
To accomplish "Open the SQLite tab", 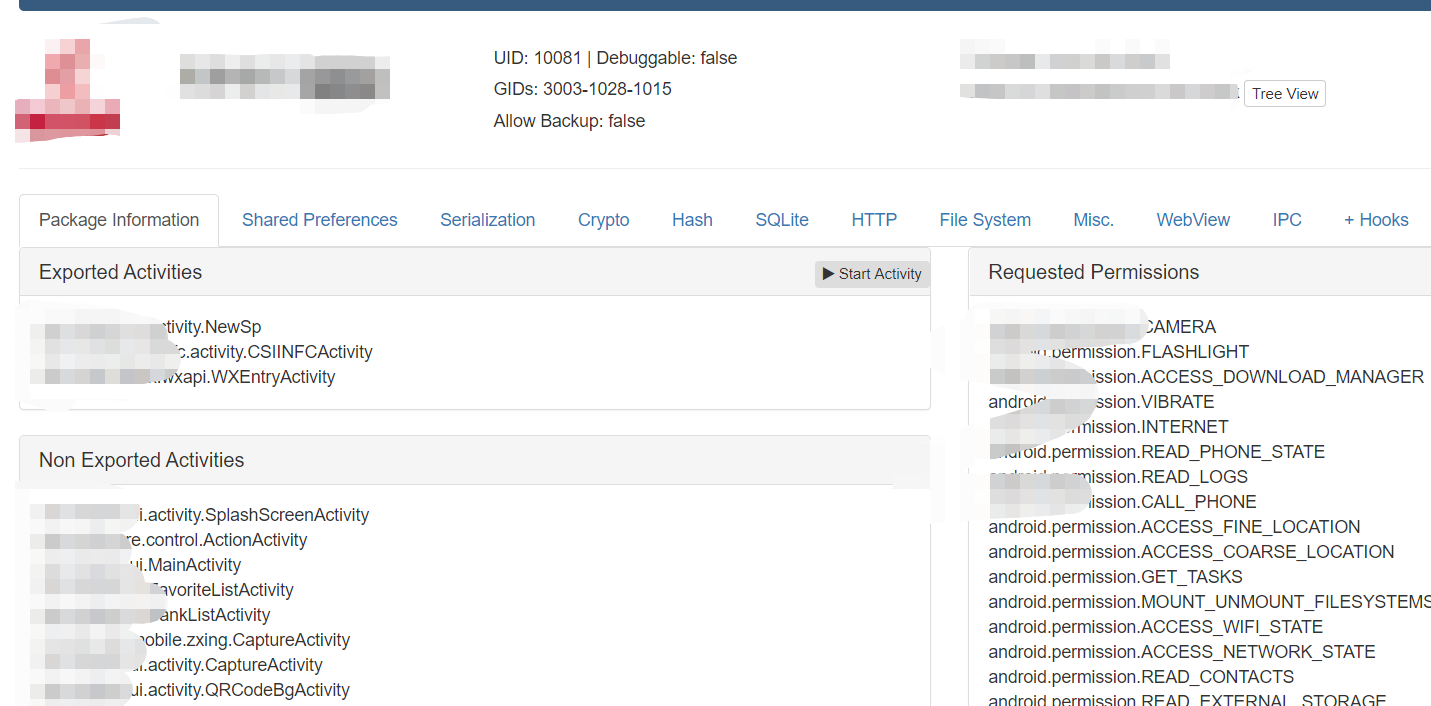I will coord(782,220).
